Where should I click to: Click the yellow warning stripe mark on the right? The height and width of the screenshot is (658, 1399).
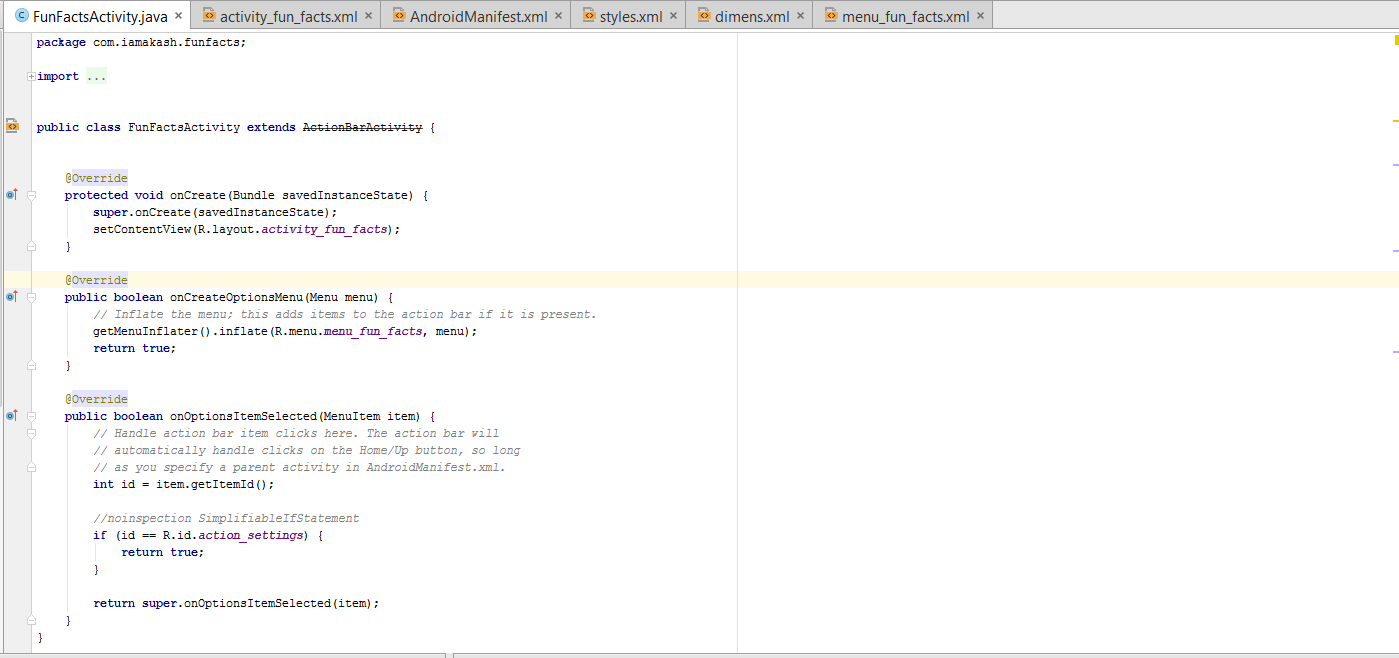(x=1395, y=121)
